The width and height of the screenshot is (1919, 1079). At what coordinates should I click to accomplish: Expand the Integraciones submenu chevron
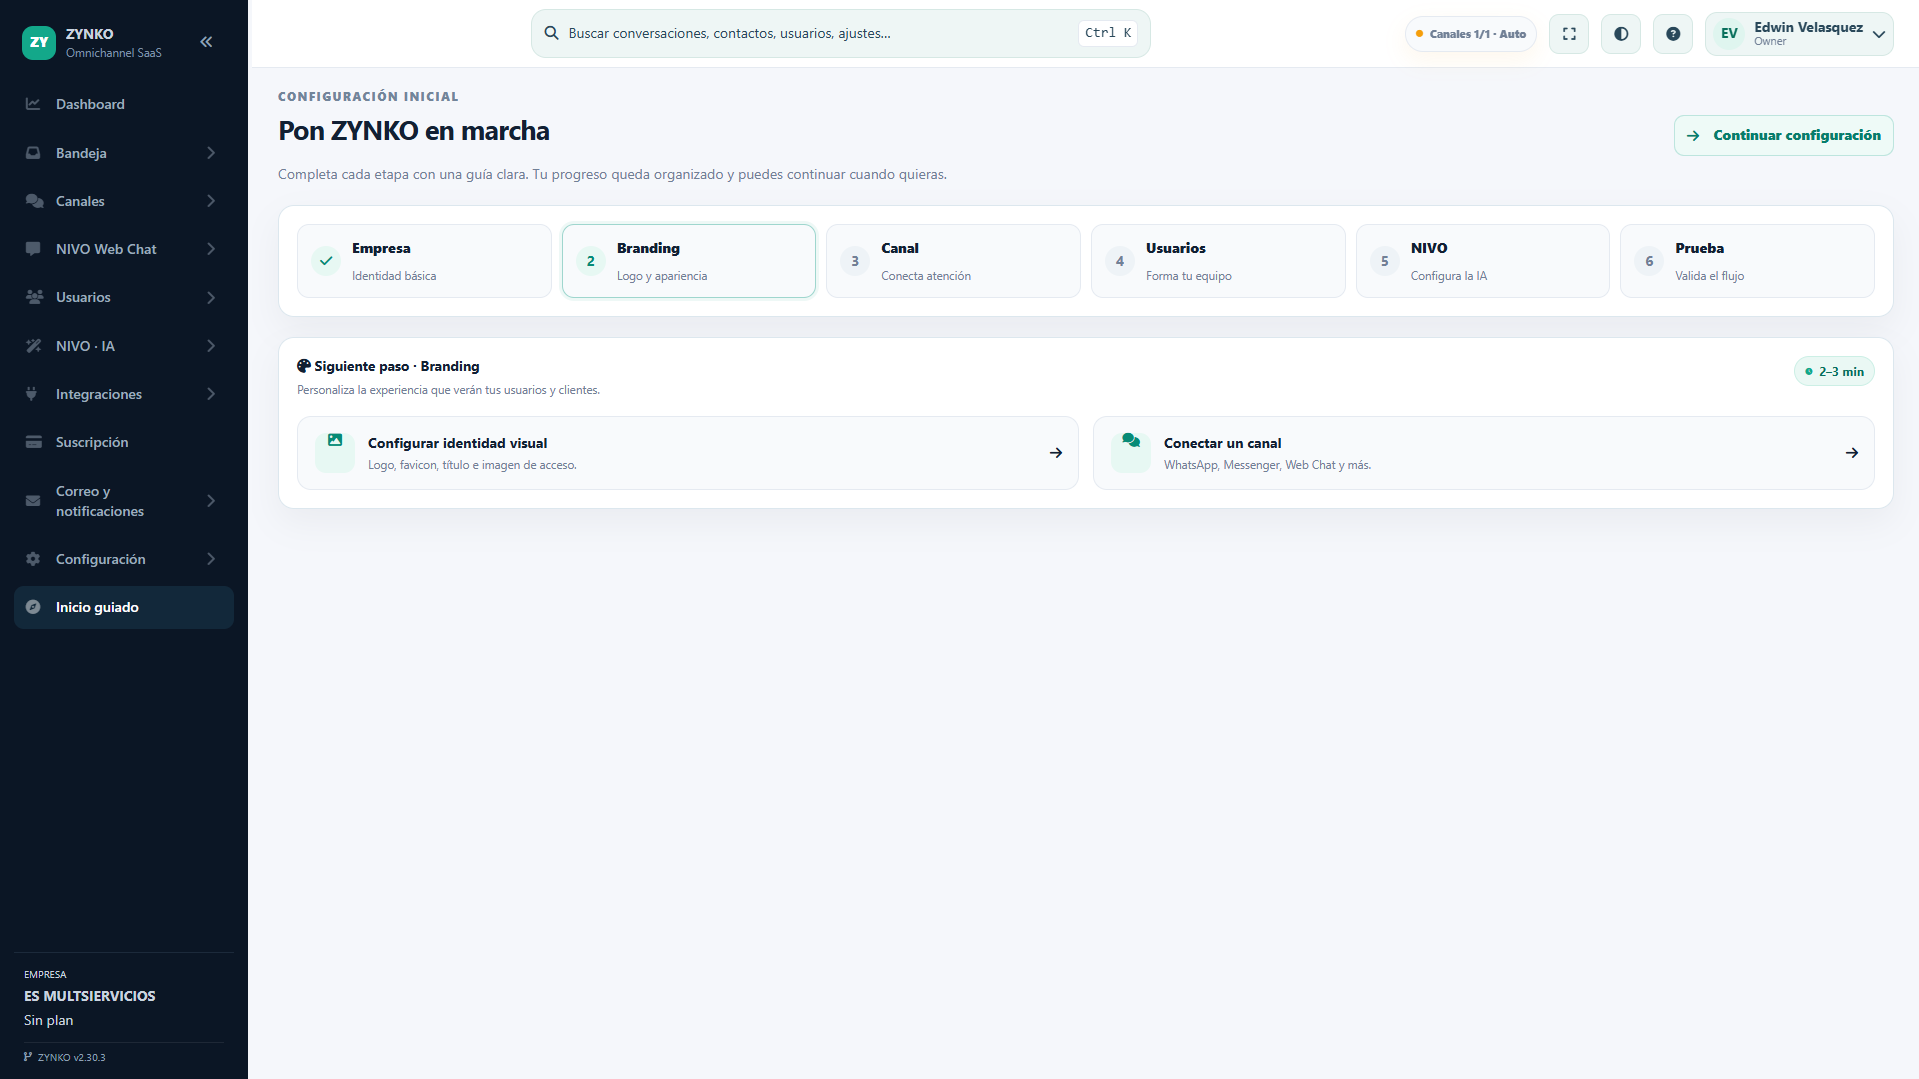coord(211,394)
